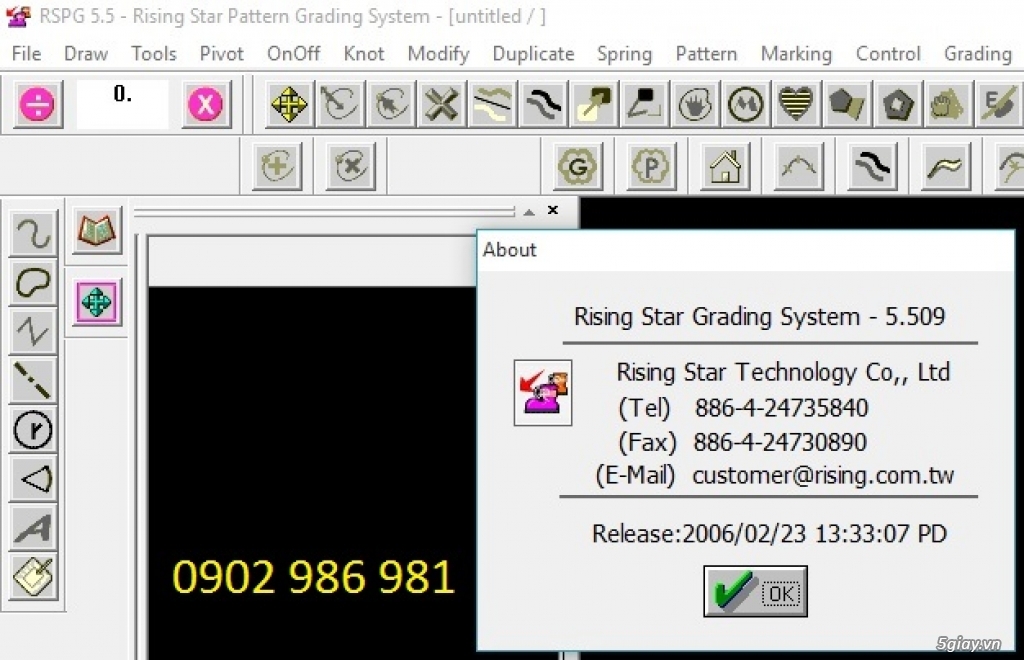Click the home icon in second toolbar
This screenshot has width=1024, height=660.
click(x=725, y=166)
